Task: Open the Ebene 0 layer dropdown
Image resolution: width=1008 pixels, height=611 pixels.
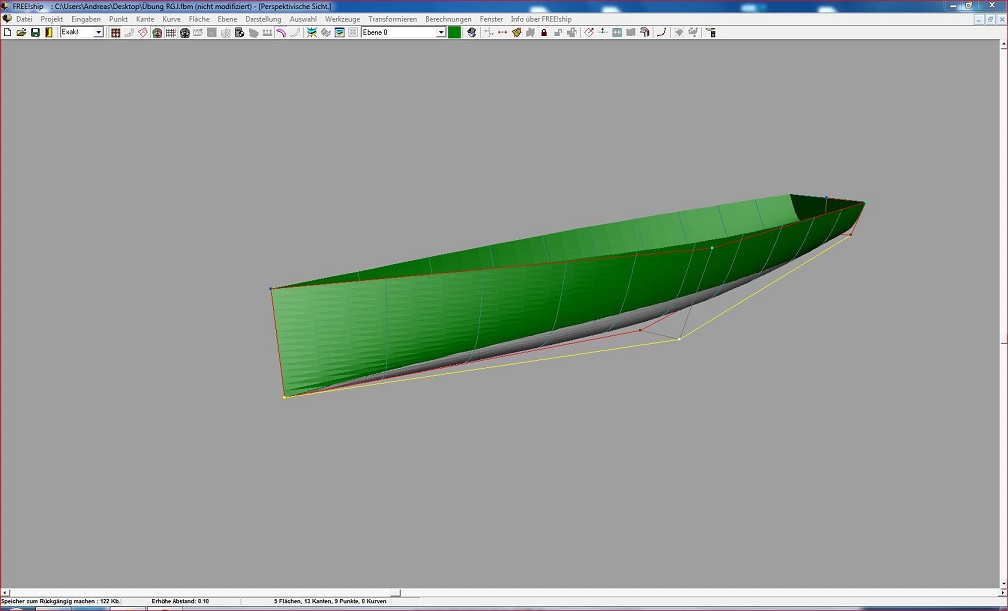Action: 441,33
